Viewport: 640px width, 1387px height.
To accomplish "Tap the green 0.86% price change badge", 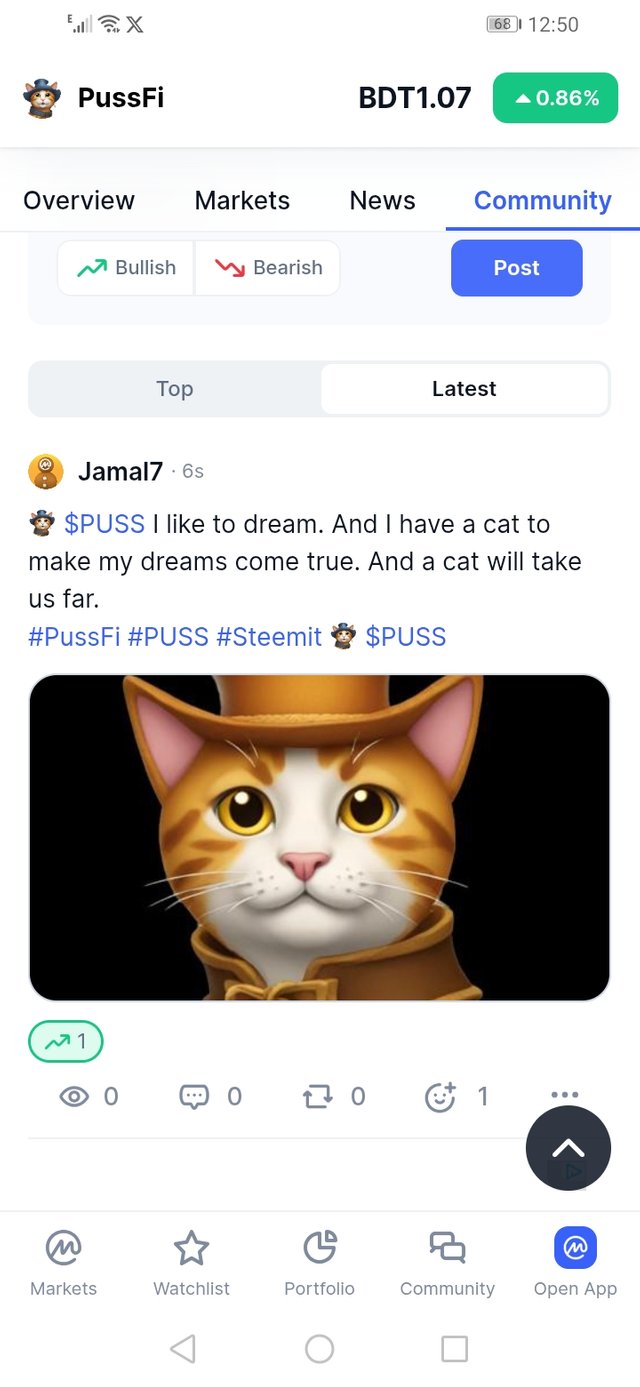I will [555, 98].
